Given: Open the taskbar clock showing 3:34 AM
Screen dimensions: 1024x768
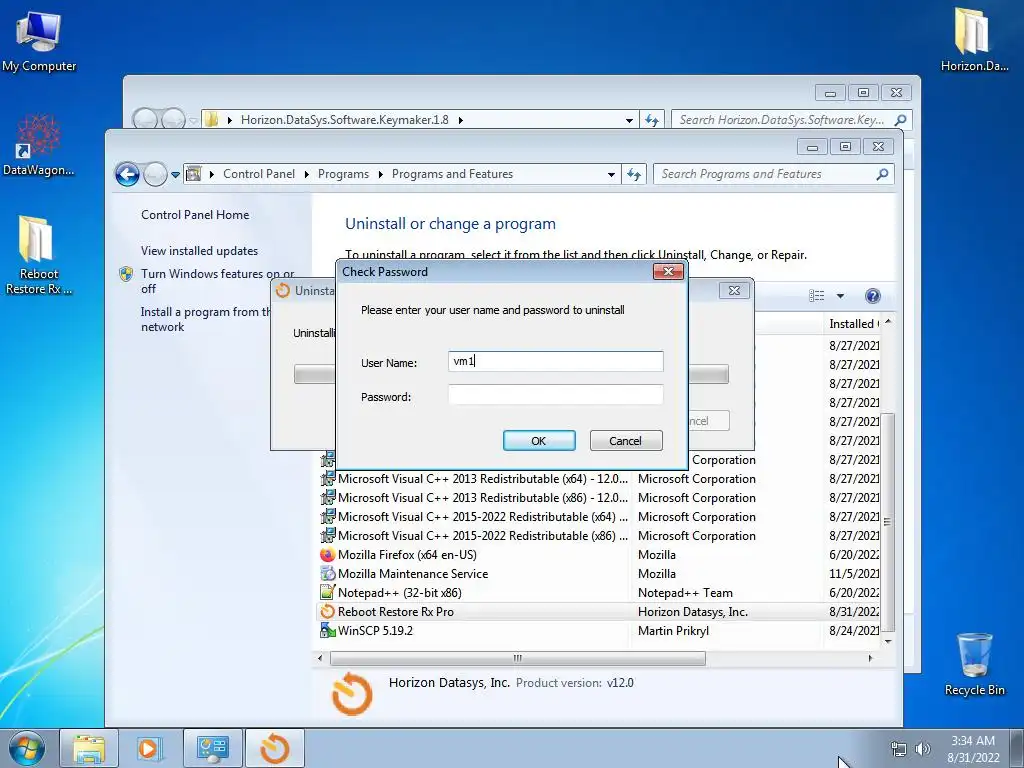Looking at the screenshot, I should coord(973,749).
